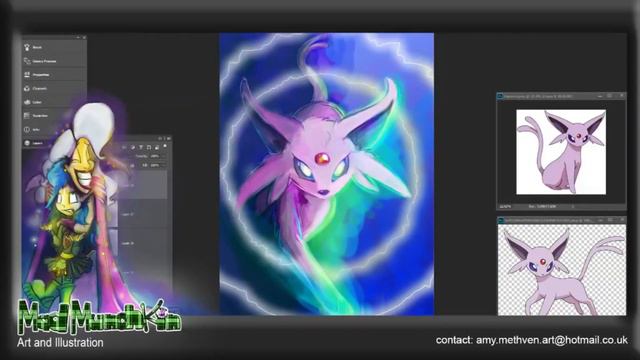Screen dimensions: 640x360
Task: Click zoom percentage in sitting Espeon window
Action: click(506, 207)
